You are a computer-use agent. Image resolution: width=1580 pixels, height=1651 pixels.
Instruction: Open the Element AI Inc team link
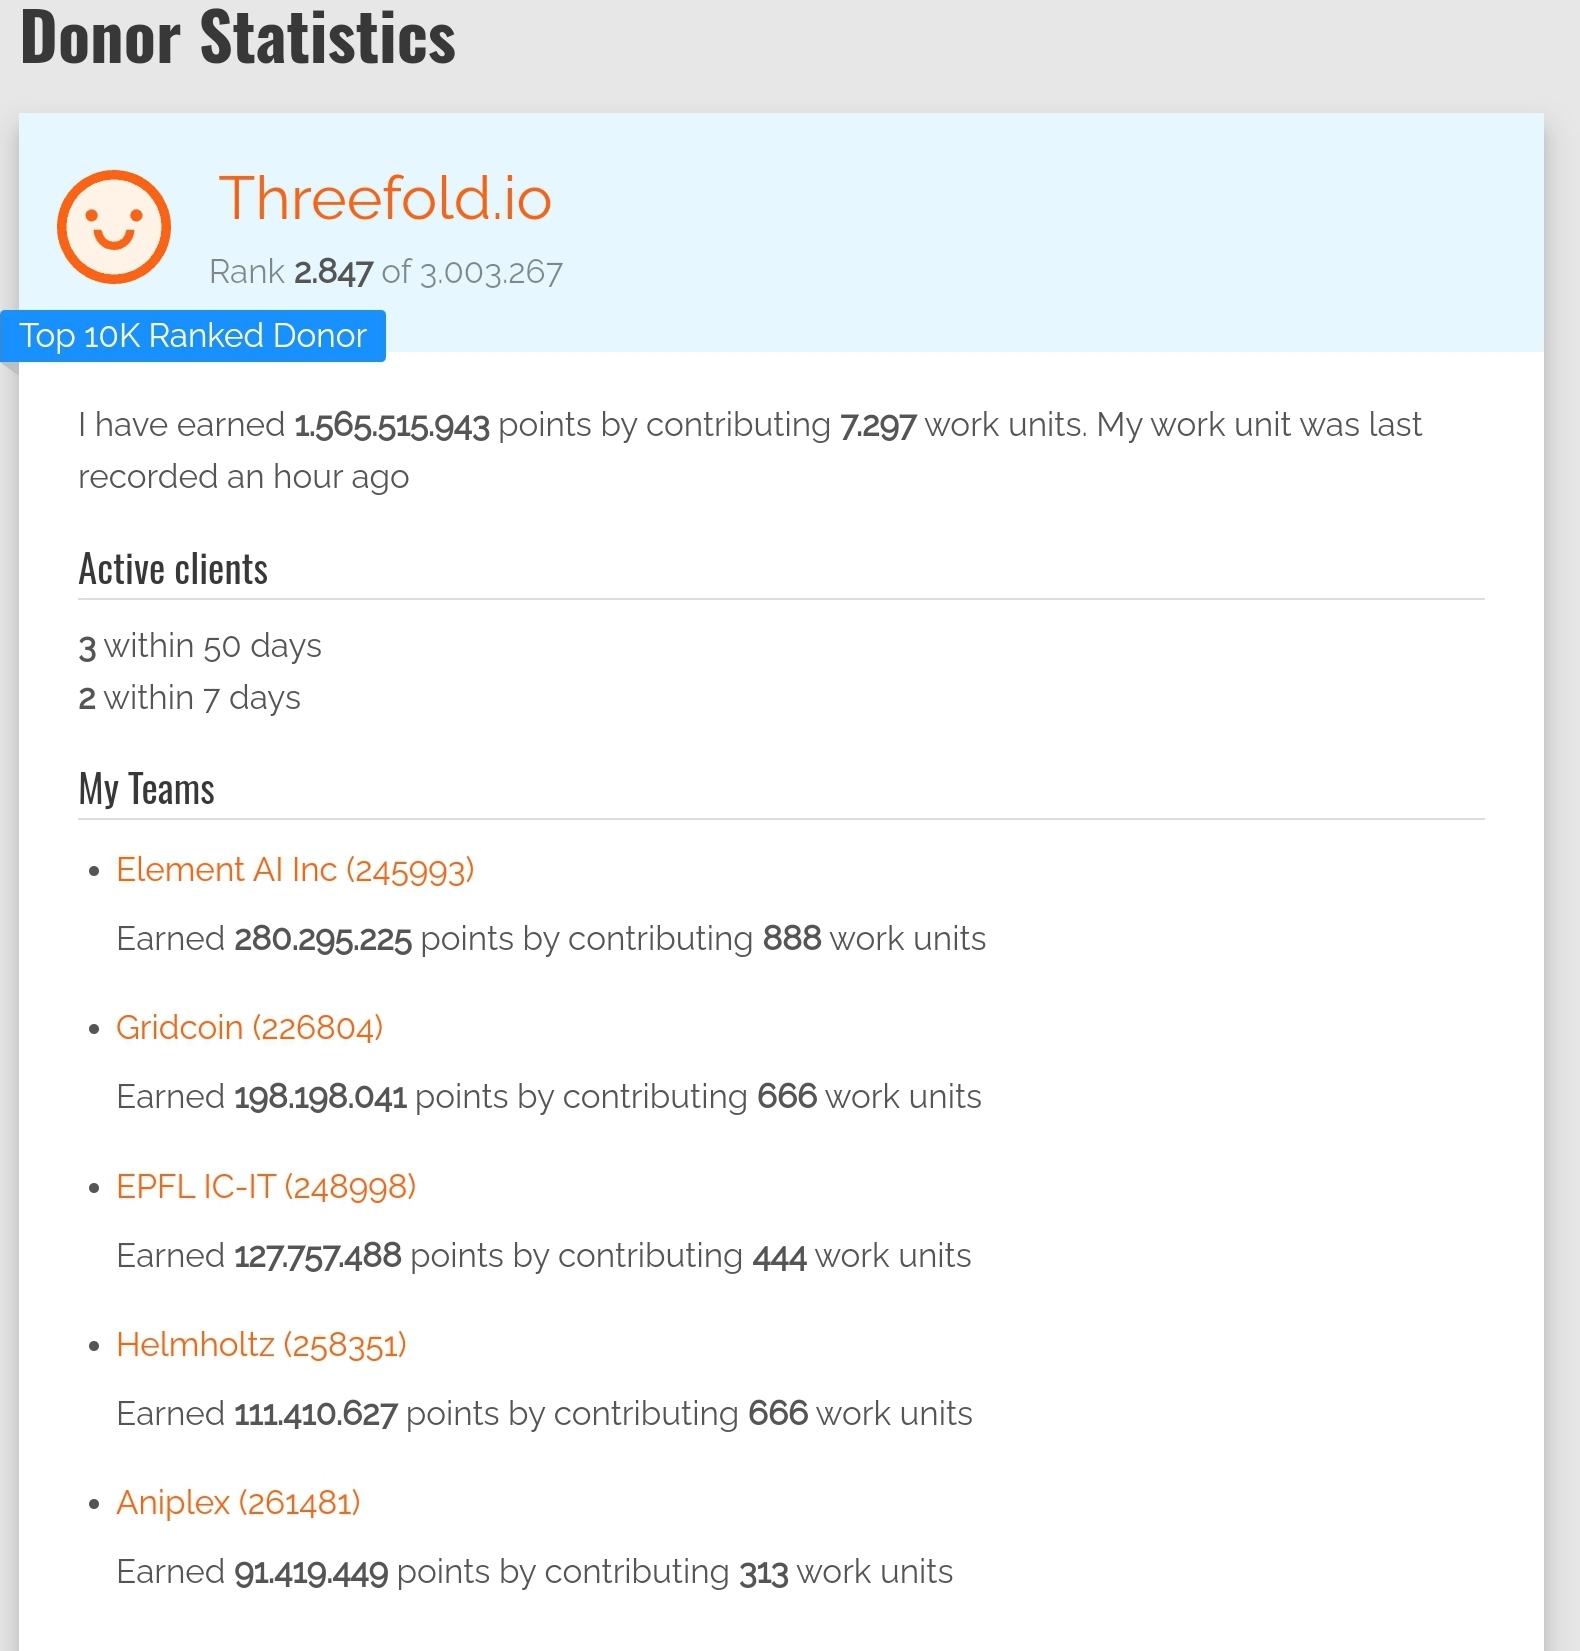coord(295,870)
